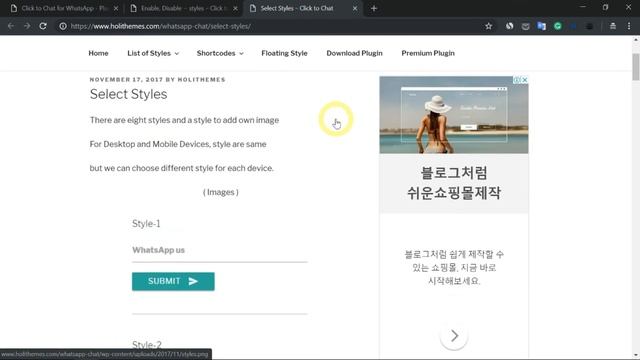The width and height of the screenshot is (640, 360).
Task: Open the ( Images ) link
Action: [x=220, y=192]
